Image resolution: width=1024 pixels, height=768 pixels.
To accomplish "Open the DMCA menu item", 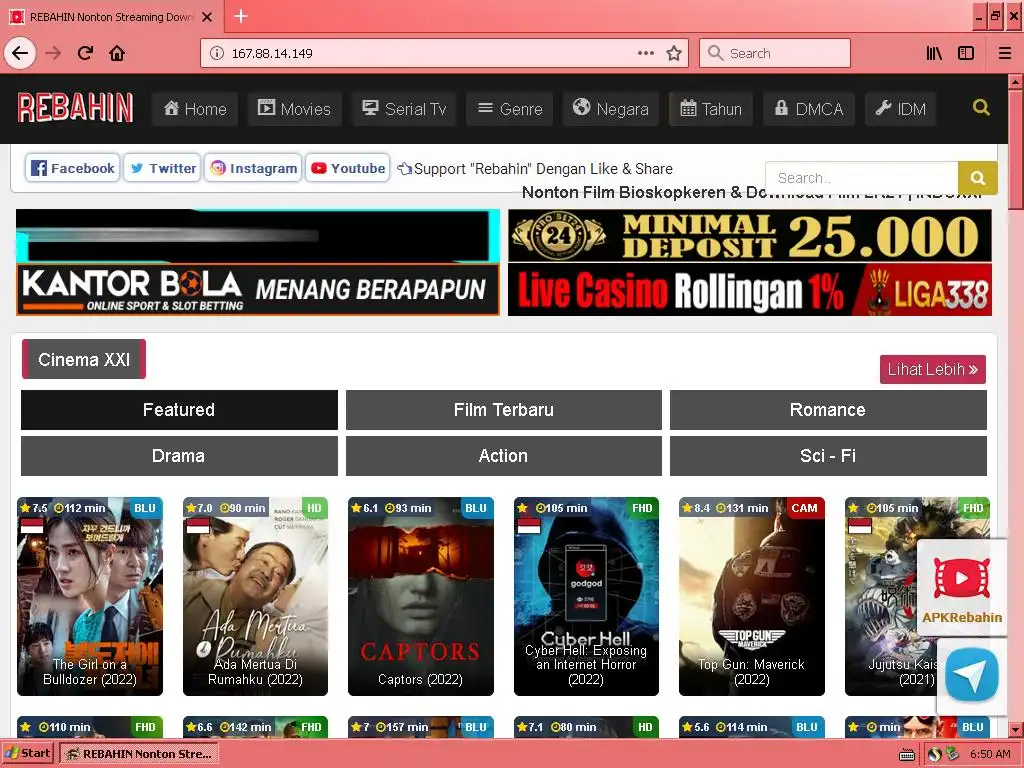I will pos(808,108).
